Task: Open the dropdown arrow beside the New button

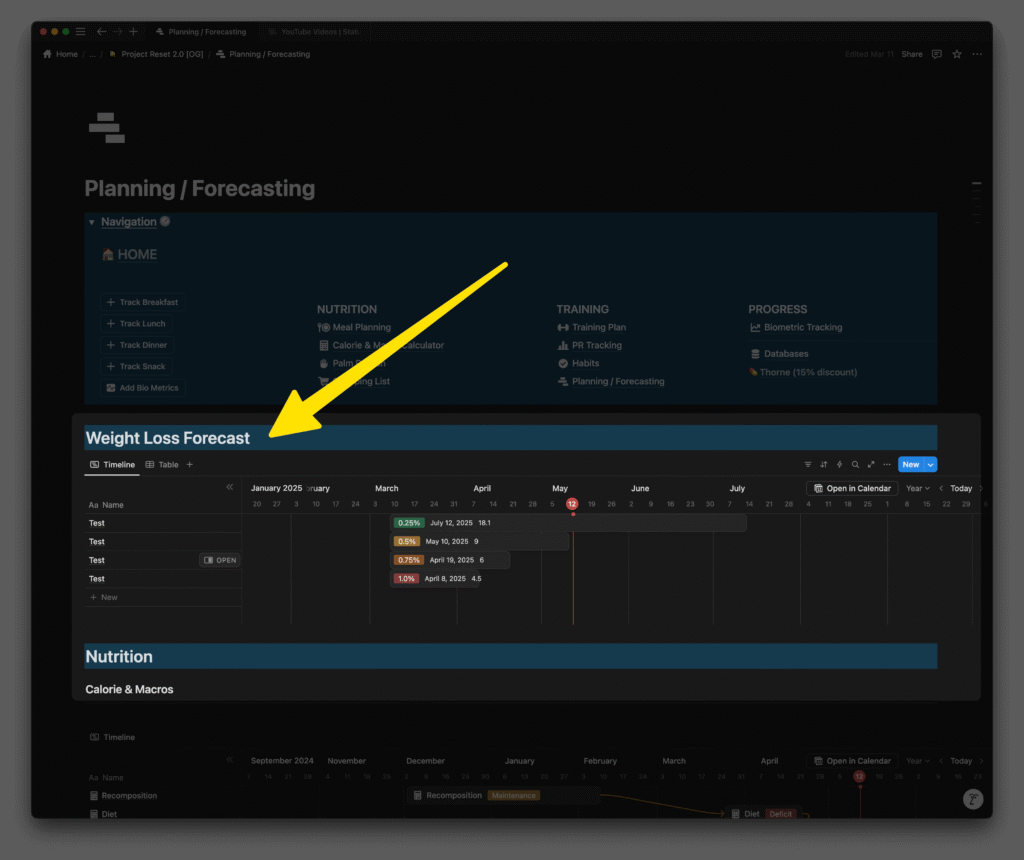Action: point(931,465)
